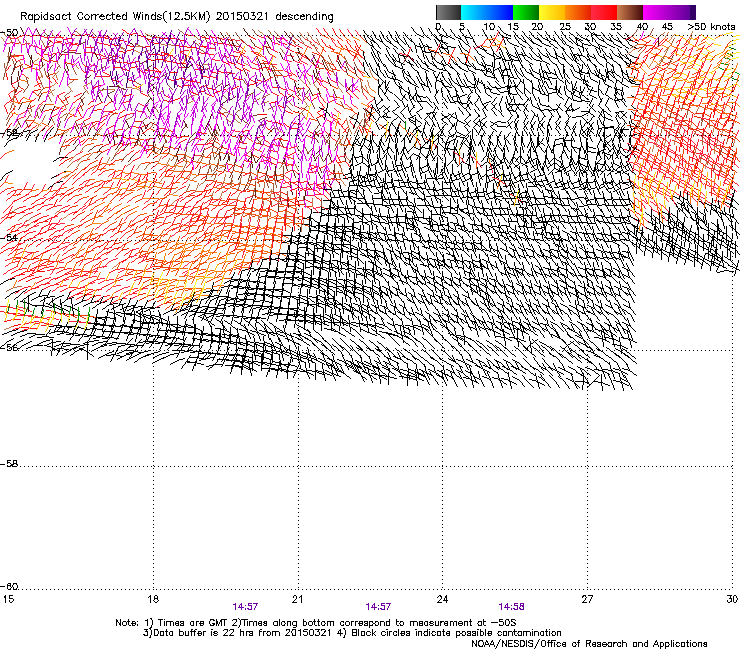This screenshot has width=740, height=650.
Task: Click the purple '14:58' time stamp
Action: click(x=512, y=607)
